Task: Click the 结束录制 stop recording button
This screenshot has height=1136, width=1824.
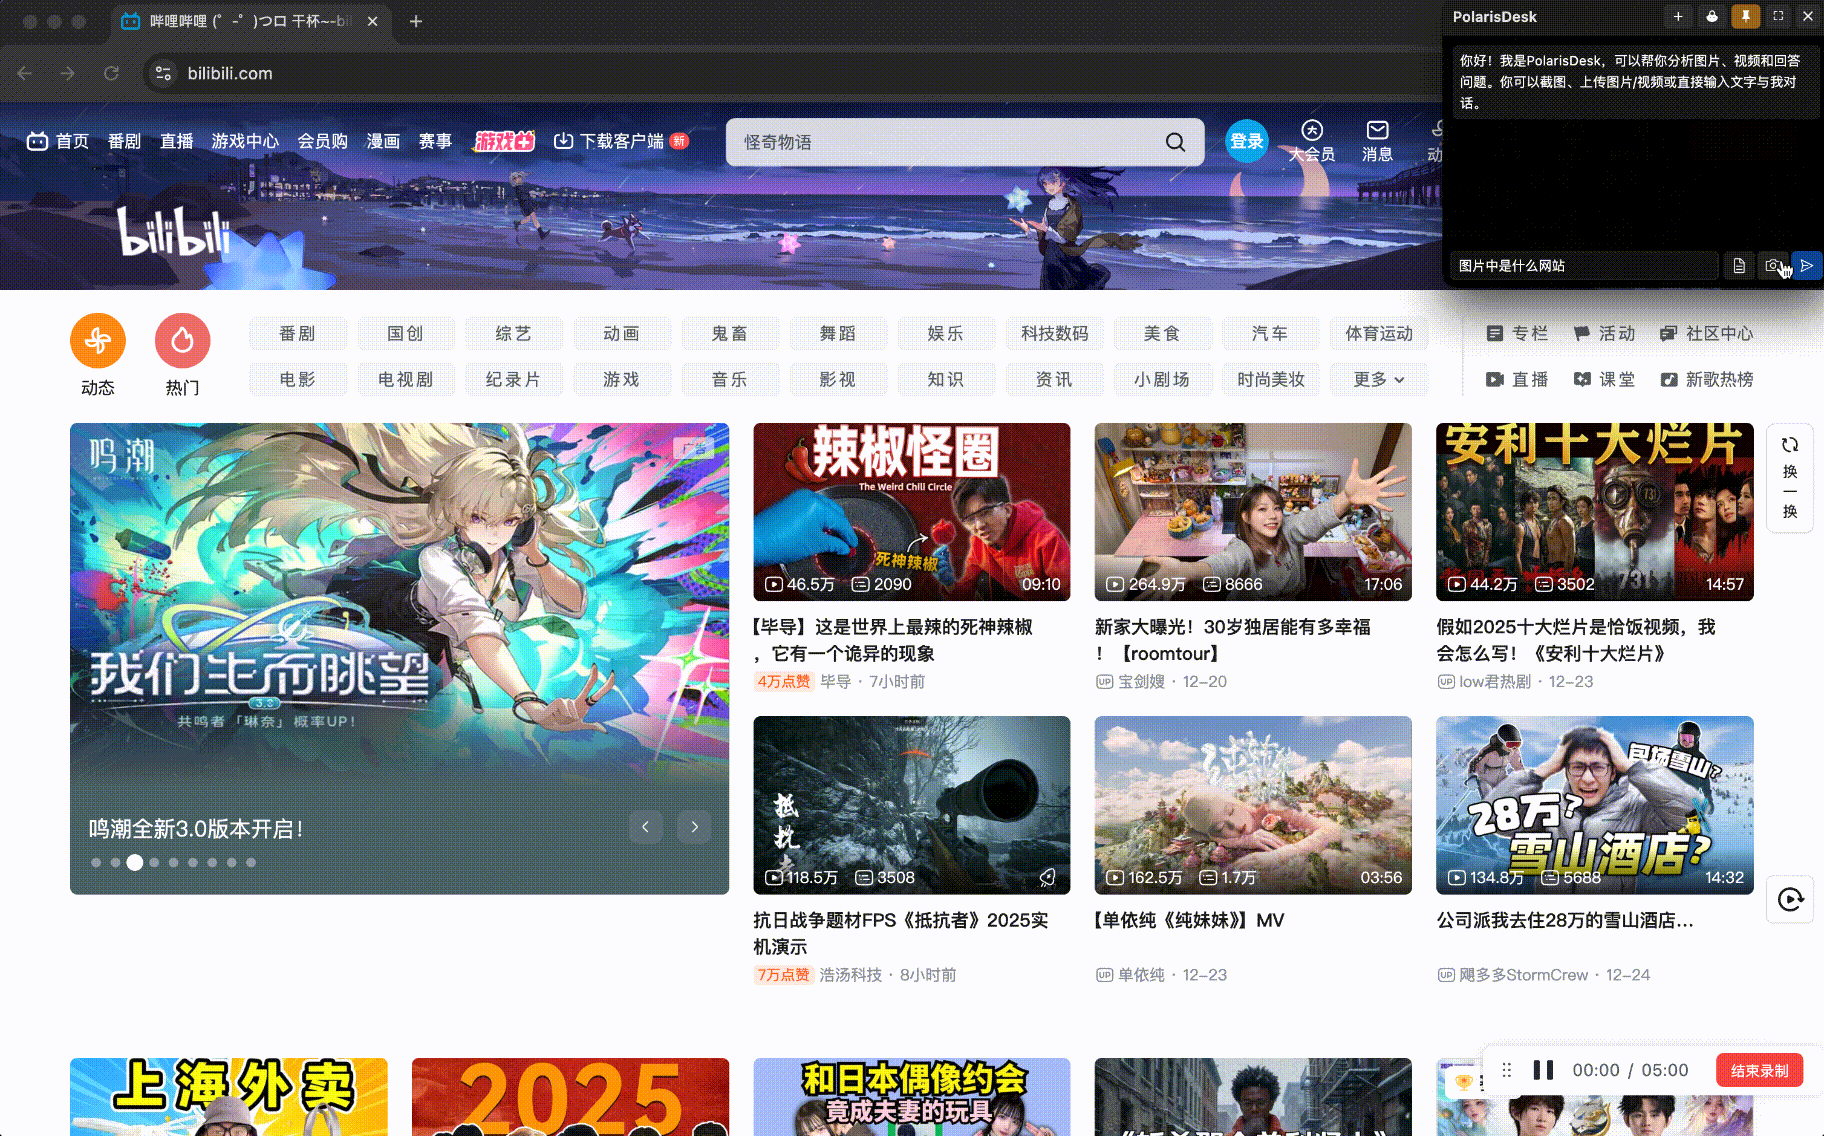Action: tap(1759, 1070)
